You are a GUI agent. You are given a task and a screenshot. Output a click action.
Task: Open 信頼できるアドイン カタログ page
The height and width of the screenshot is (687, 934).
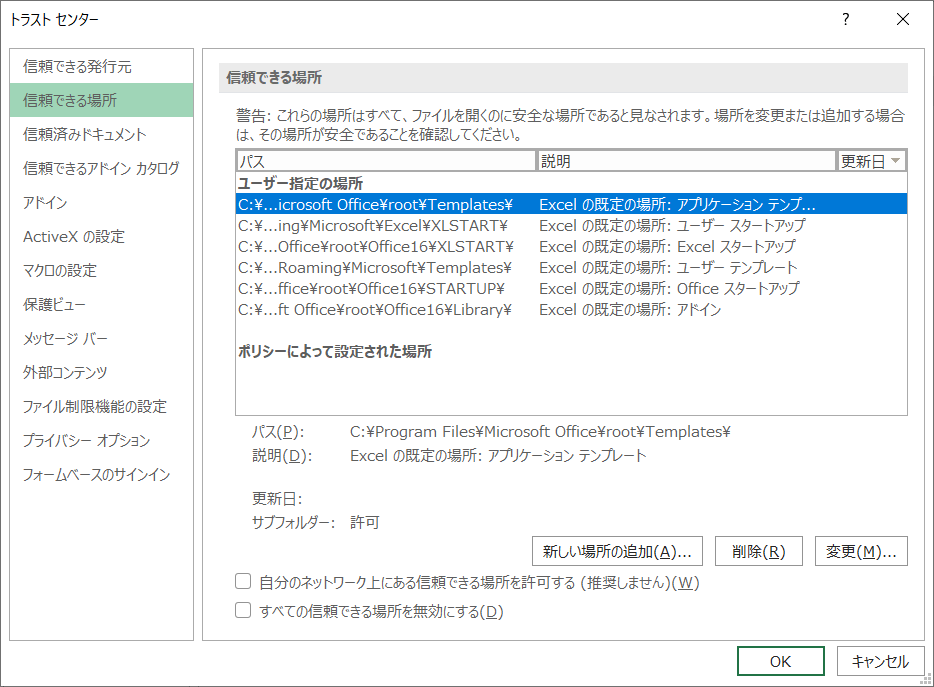(101, 168)
